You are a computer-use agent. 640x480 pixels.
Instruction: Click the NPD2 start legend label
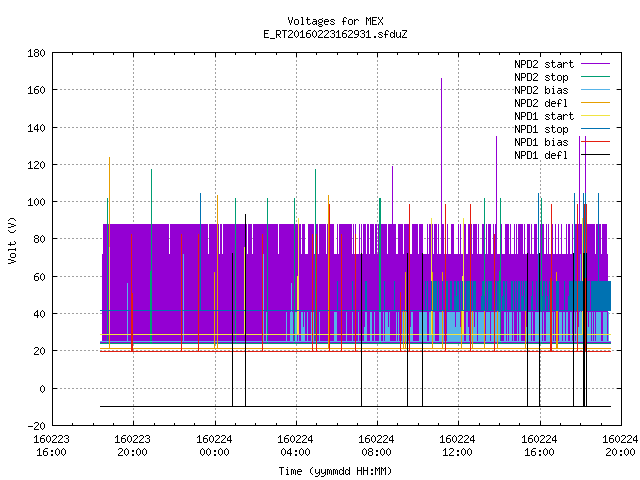(544, 64)
